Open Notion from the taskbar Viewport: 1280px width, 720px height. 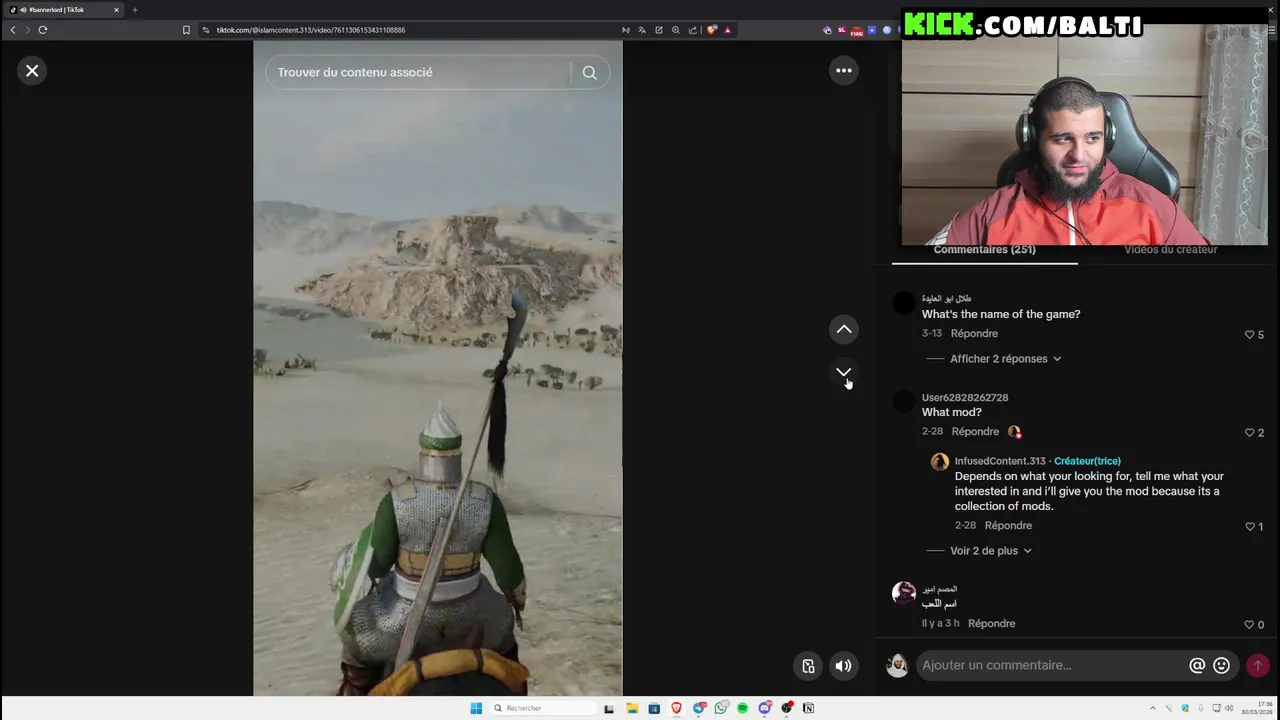[808, 708]
